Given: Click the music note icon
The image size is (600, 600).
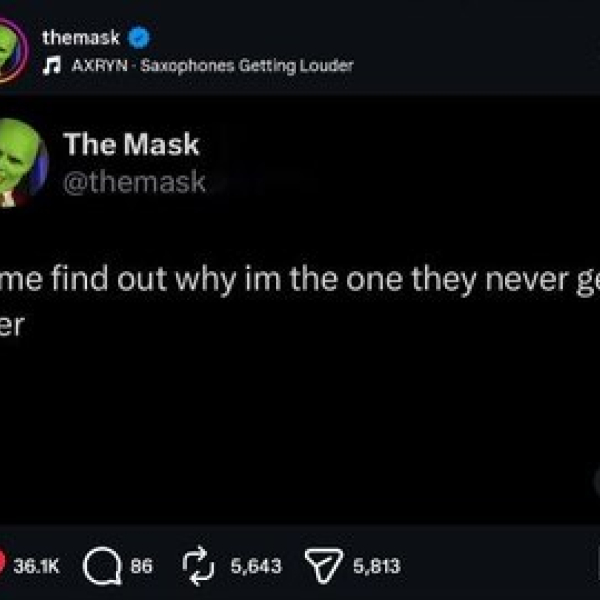Looking at the screenshot, I should point(52,65).
